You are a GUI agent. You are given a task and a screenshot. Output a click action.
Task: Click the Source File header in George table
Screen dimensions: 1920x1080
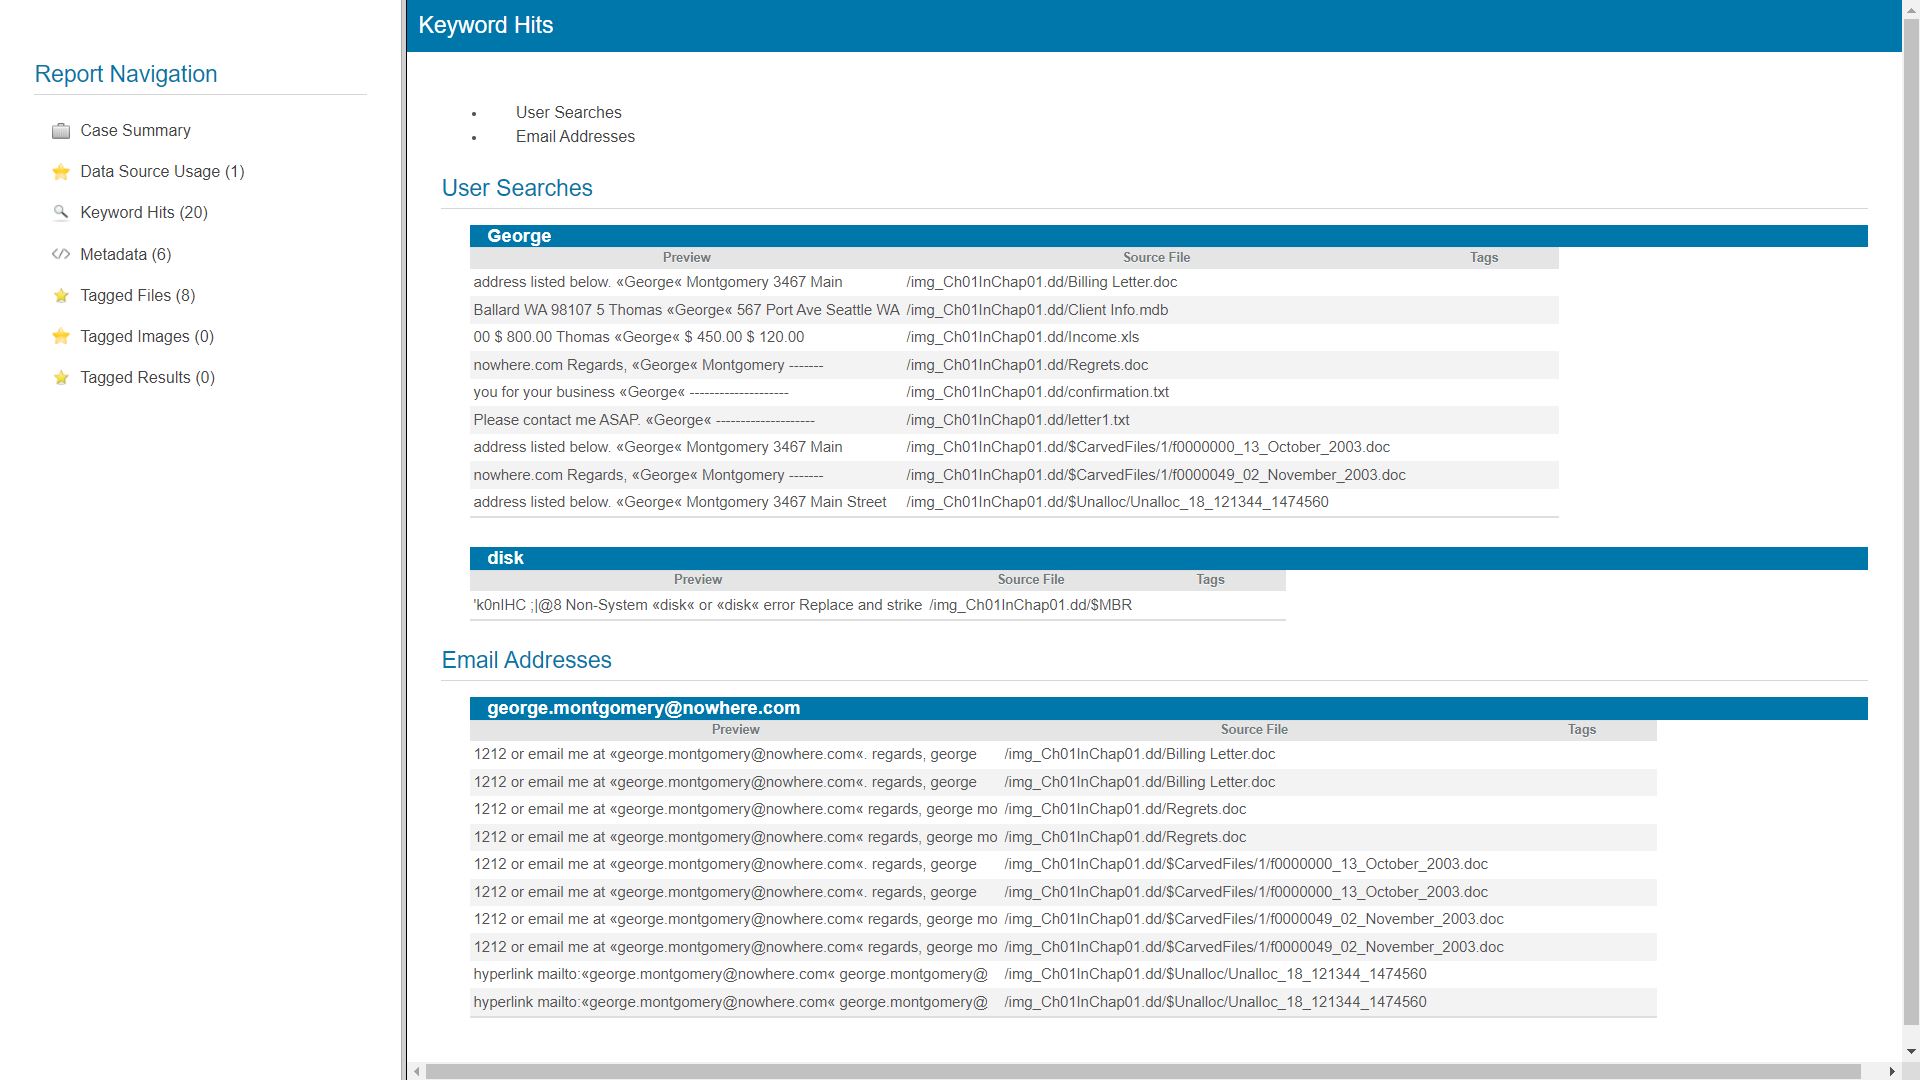1156,258
